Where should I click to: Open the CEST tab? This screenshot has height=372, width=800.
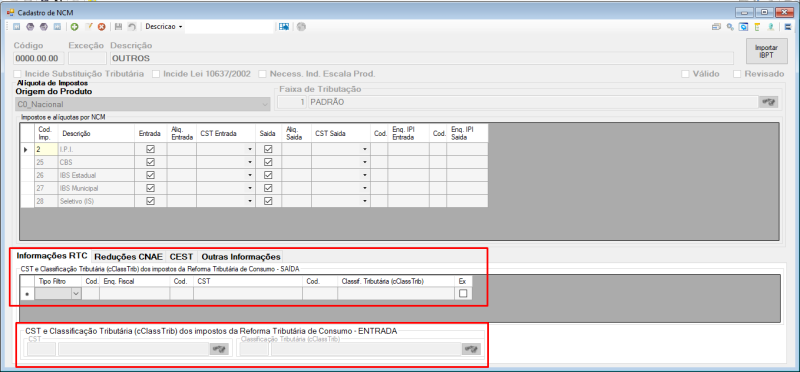tap(181, 256)
